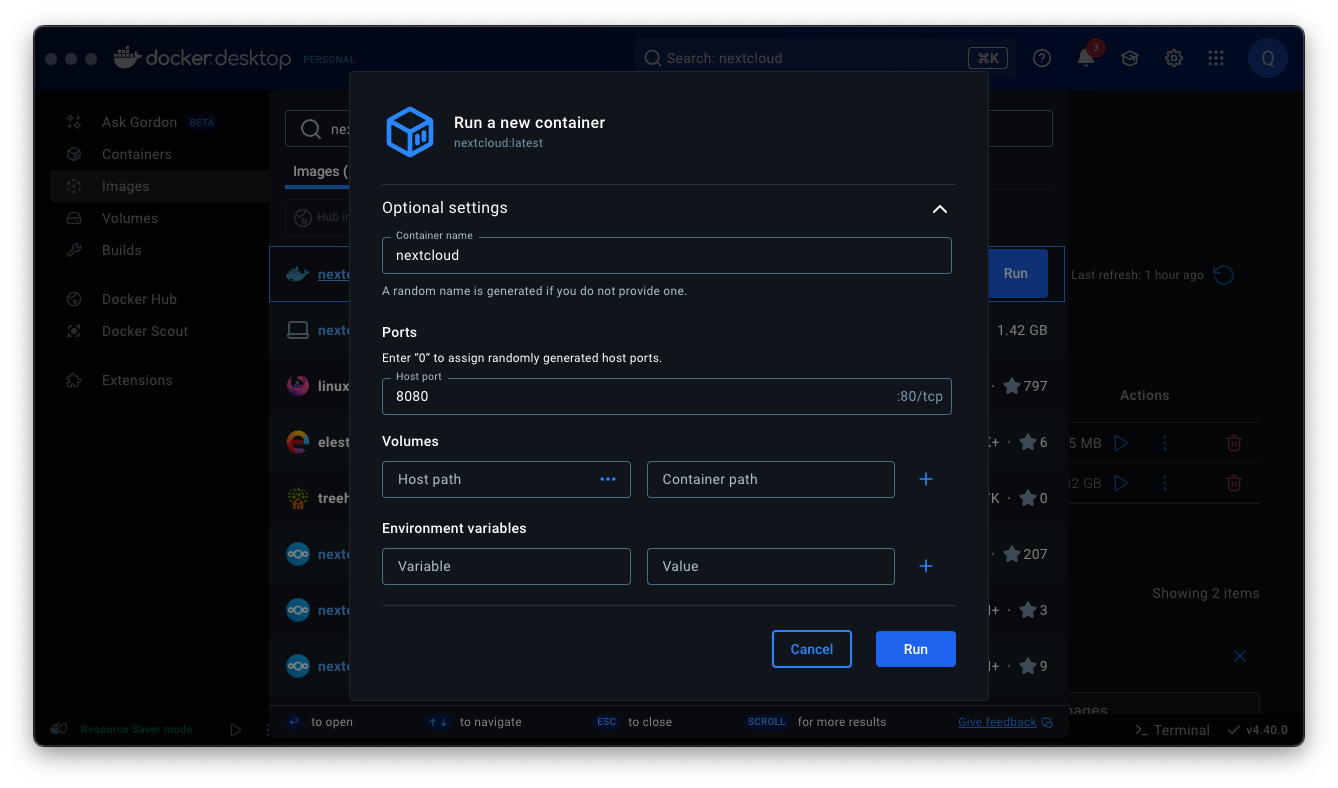Click the Variable input field
1338x788 pixels.
506,566
